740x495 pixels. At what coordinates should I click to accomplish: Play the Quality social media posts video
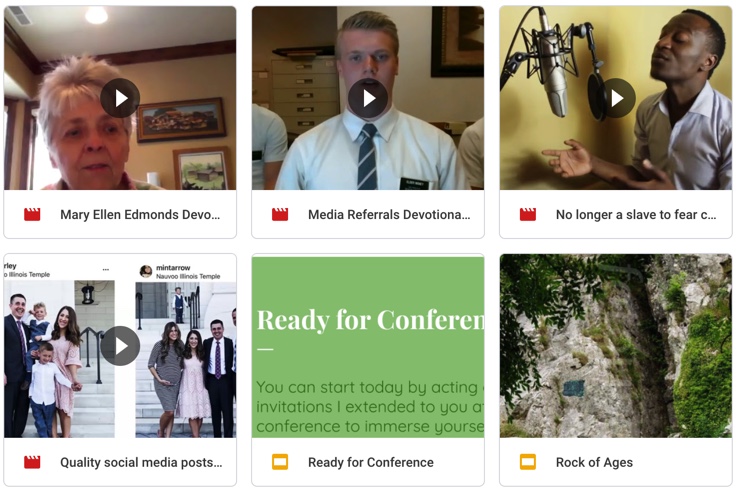click(x=120, y=346)
